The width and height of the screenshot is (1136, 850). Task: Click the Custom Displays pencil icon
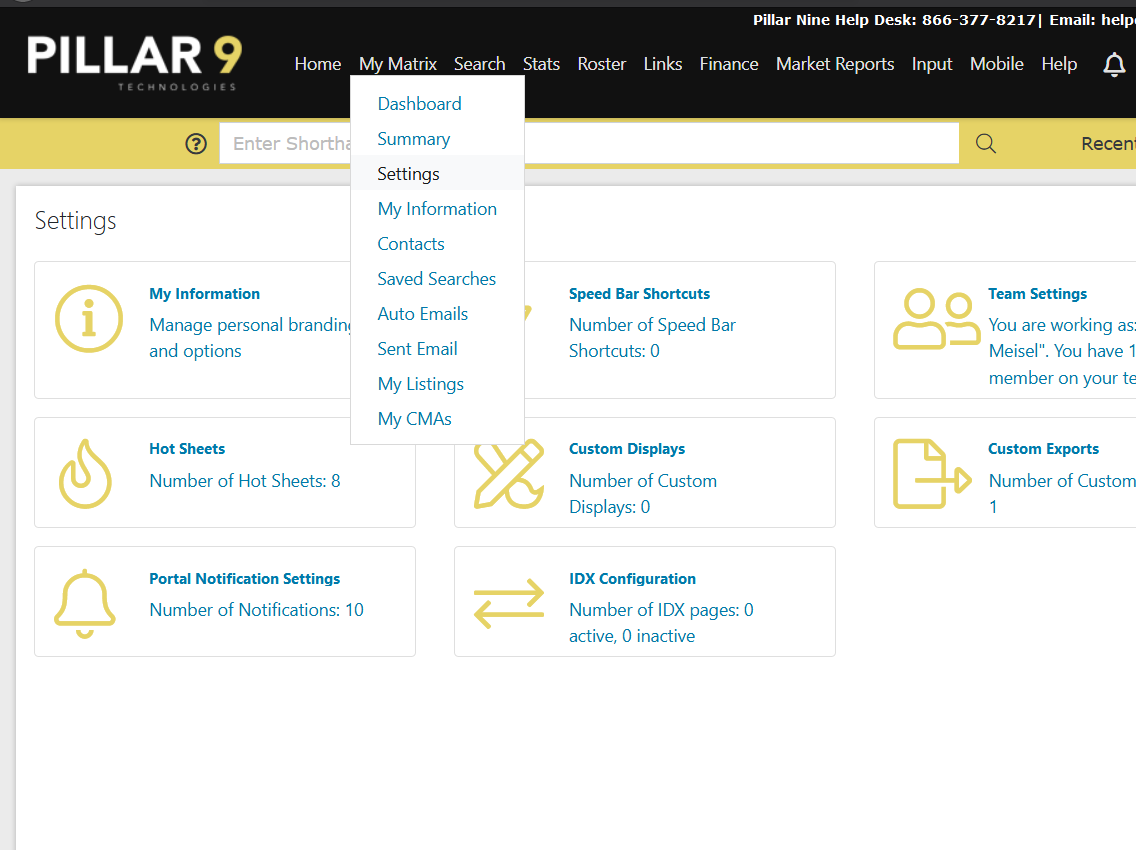[x=508, y=475]
